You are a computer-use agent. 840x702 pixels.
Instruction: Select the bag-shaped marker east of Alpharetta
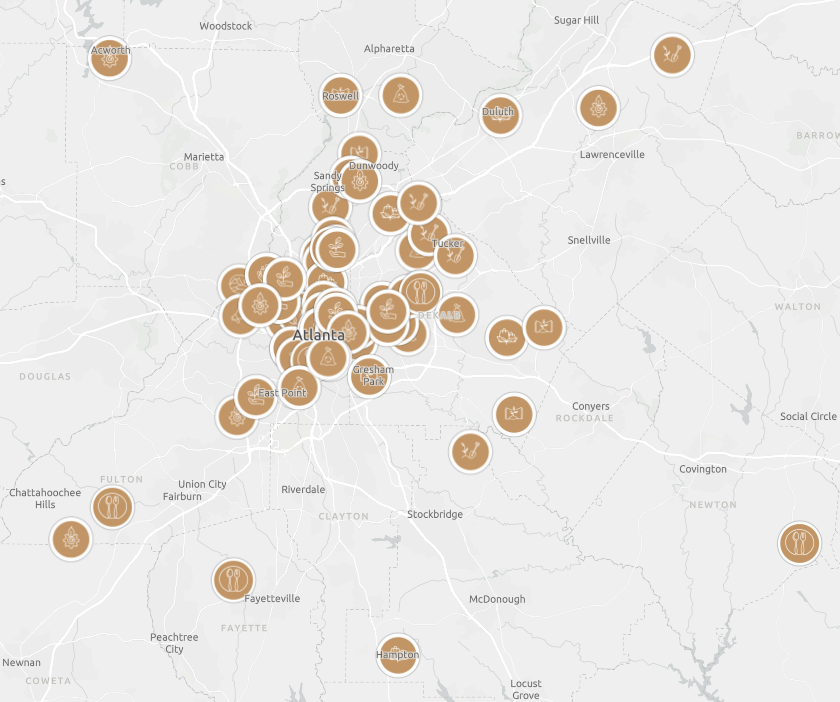click(x=400, y=94)
